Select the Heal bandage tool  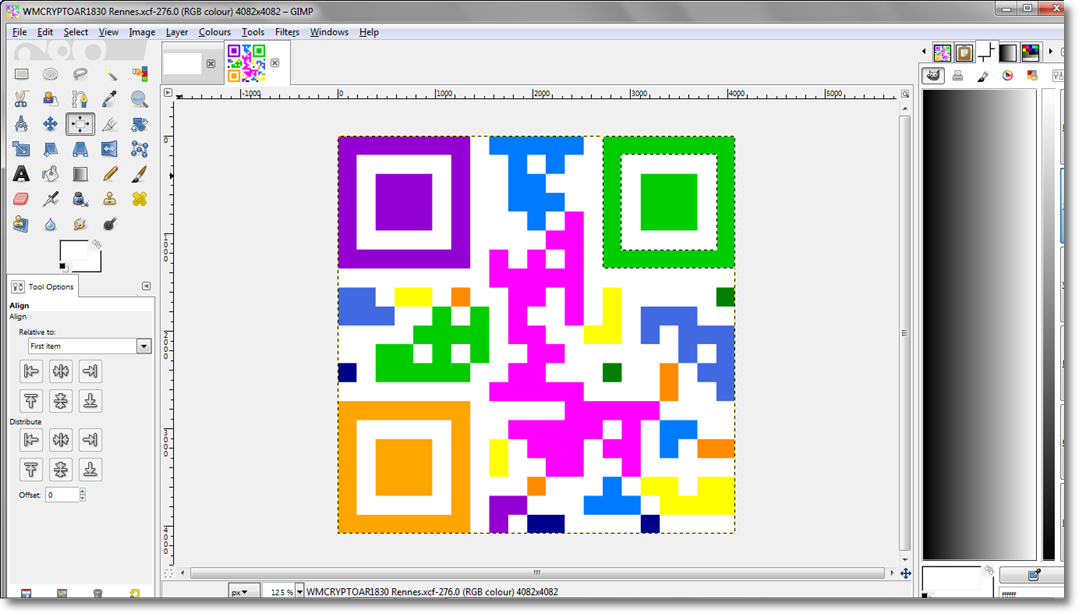[x=139, y=199]
